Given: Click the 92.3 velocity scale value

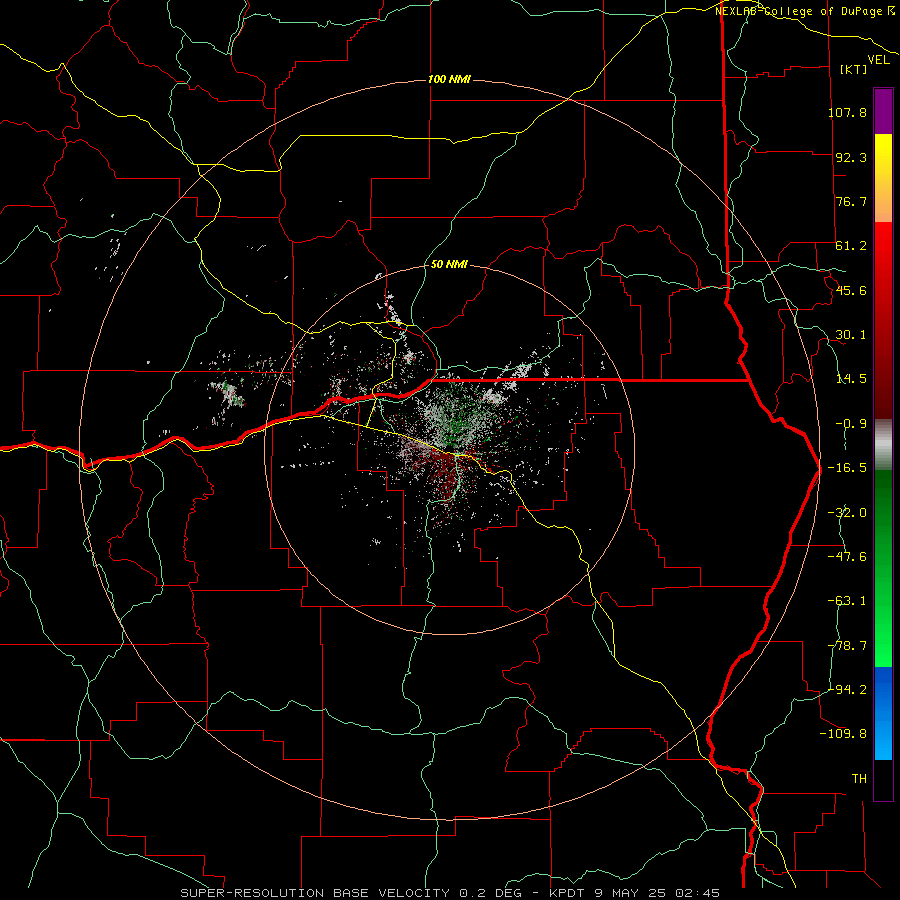Looking at the screenshot, I should point(851,157).
